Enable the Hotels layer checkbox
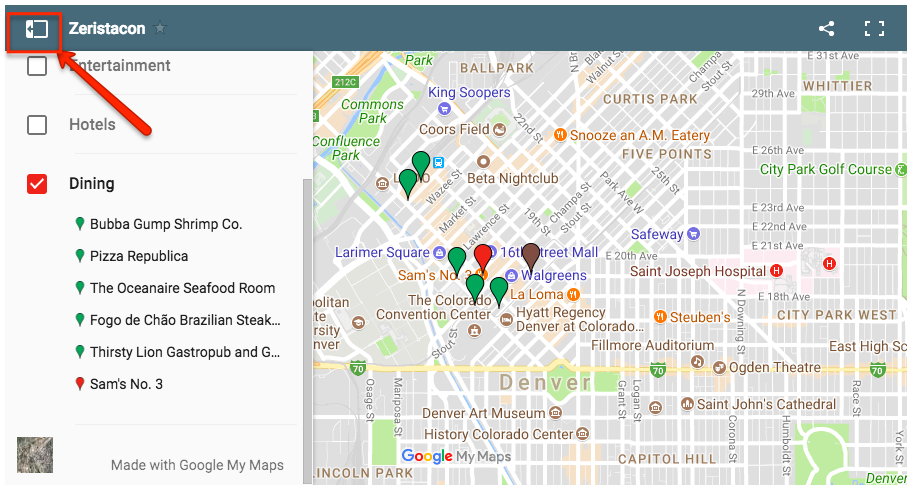 (37, 125)
